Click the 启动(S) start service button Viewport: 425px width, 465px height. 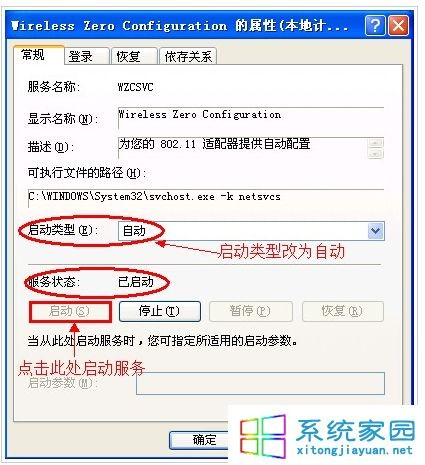pyautogui.click(x=70, y=312)
